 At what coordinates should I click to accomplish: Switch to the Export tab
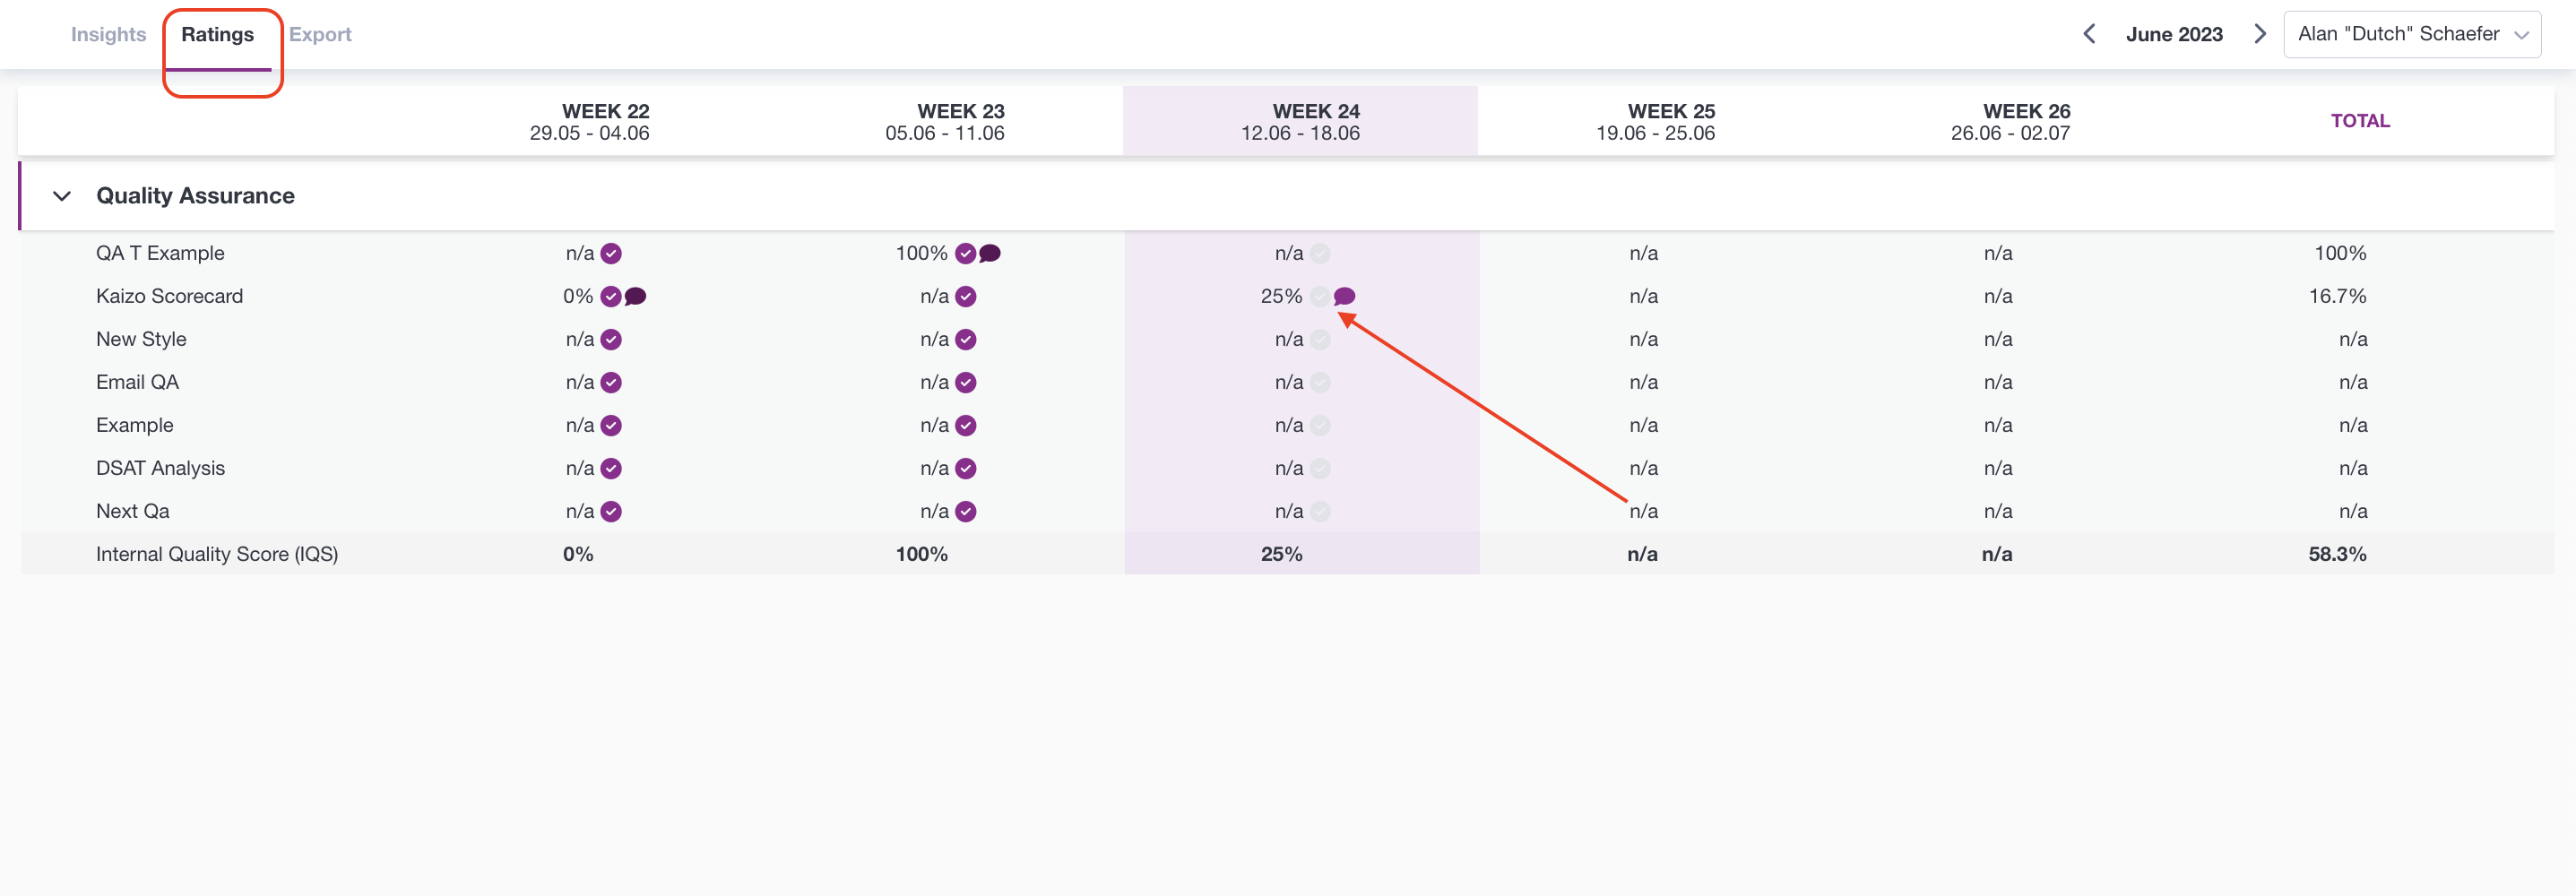tap(320, 34)
